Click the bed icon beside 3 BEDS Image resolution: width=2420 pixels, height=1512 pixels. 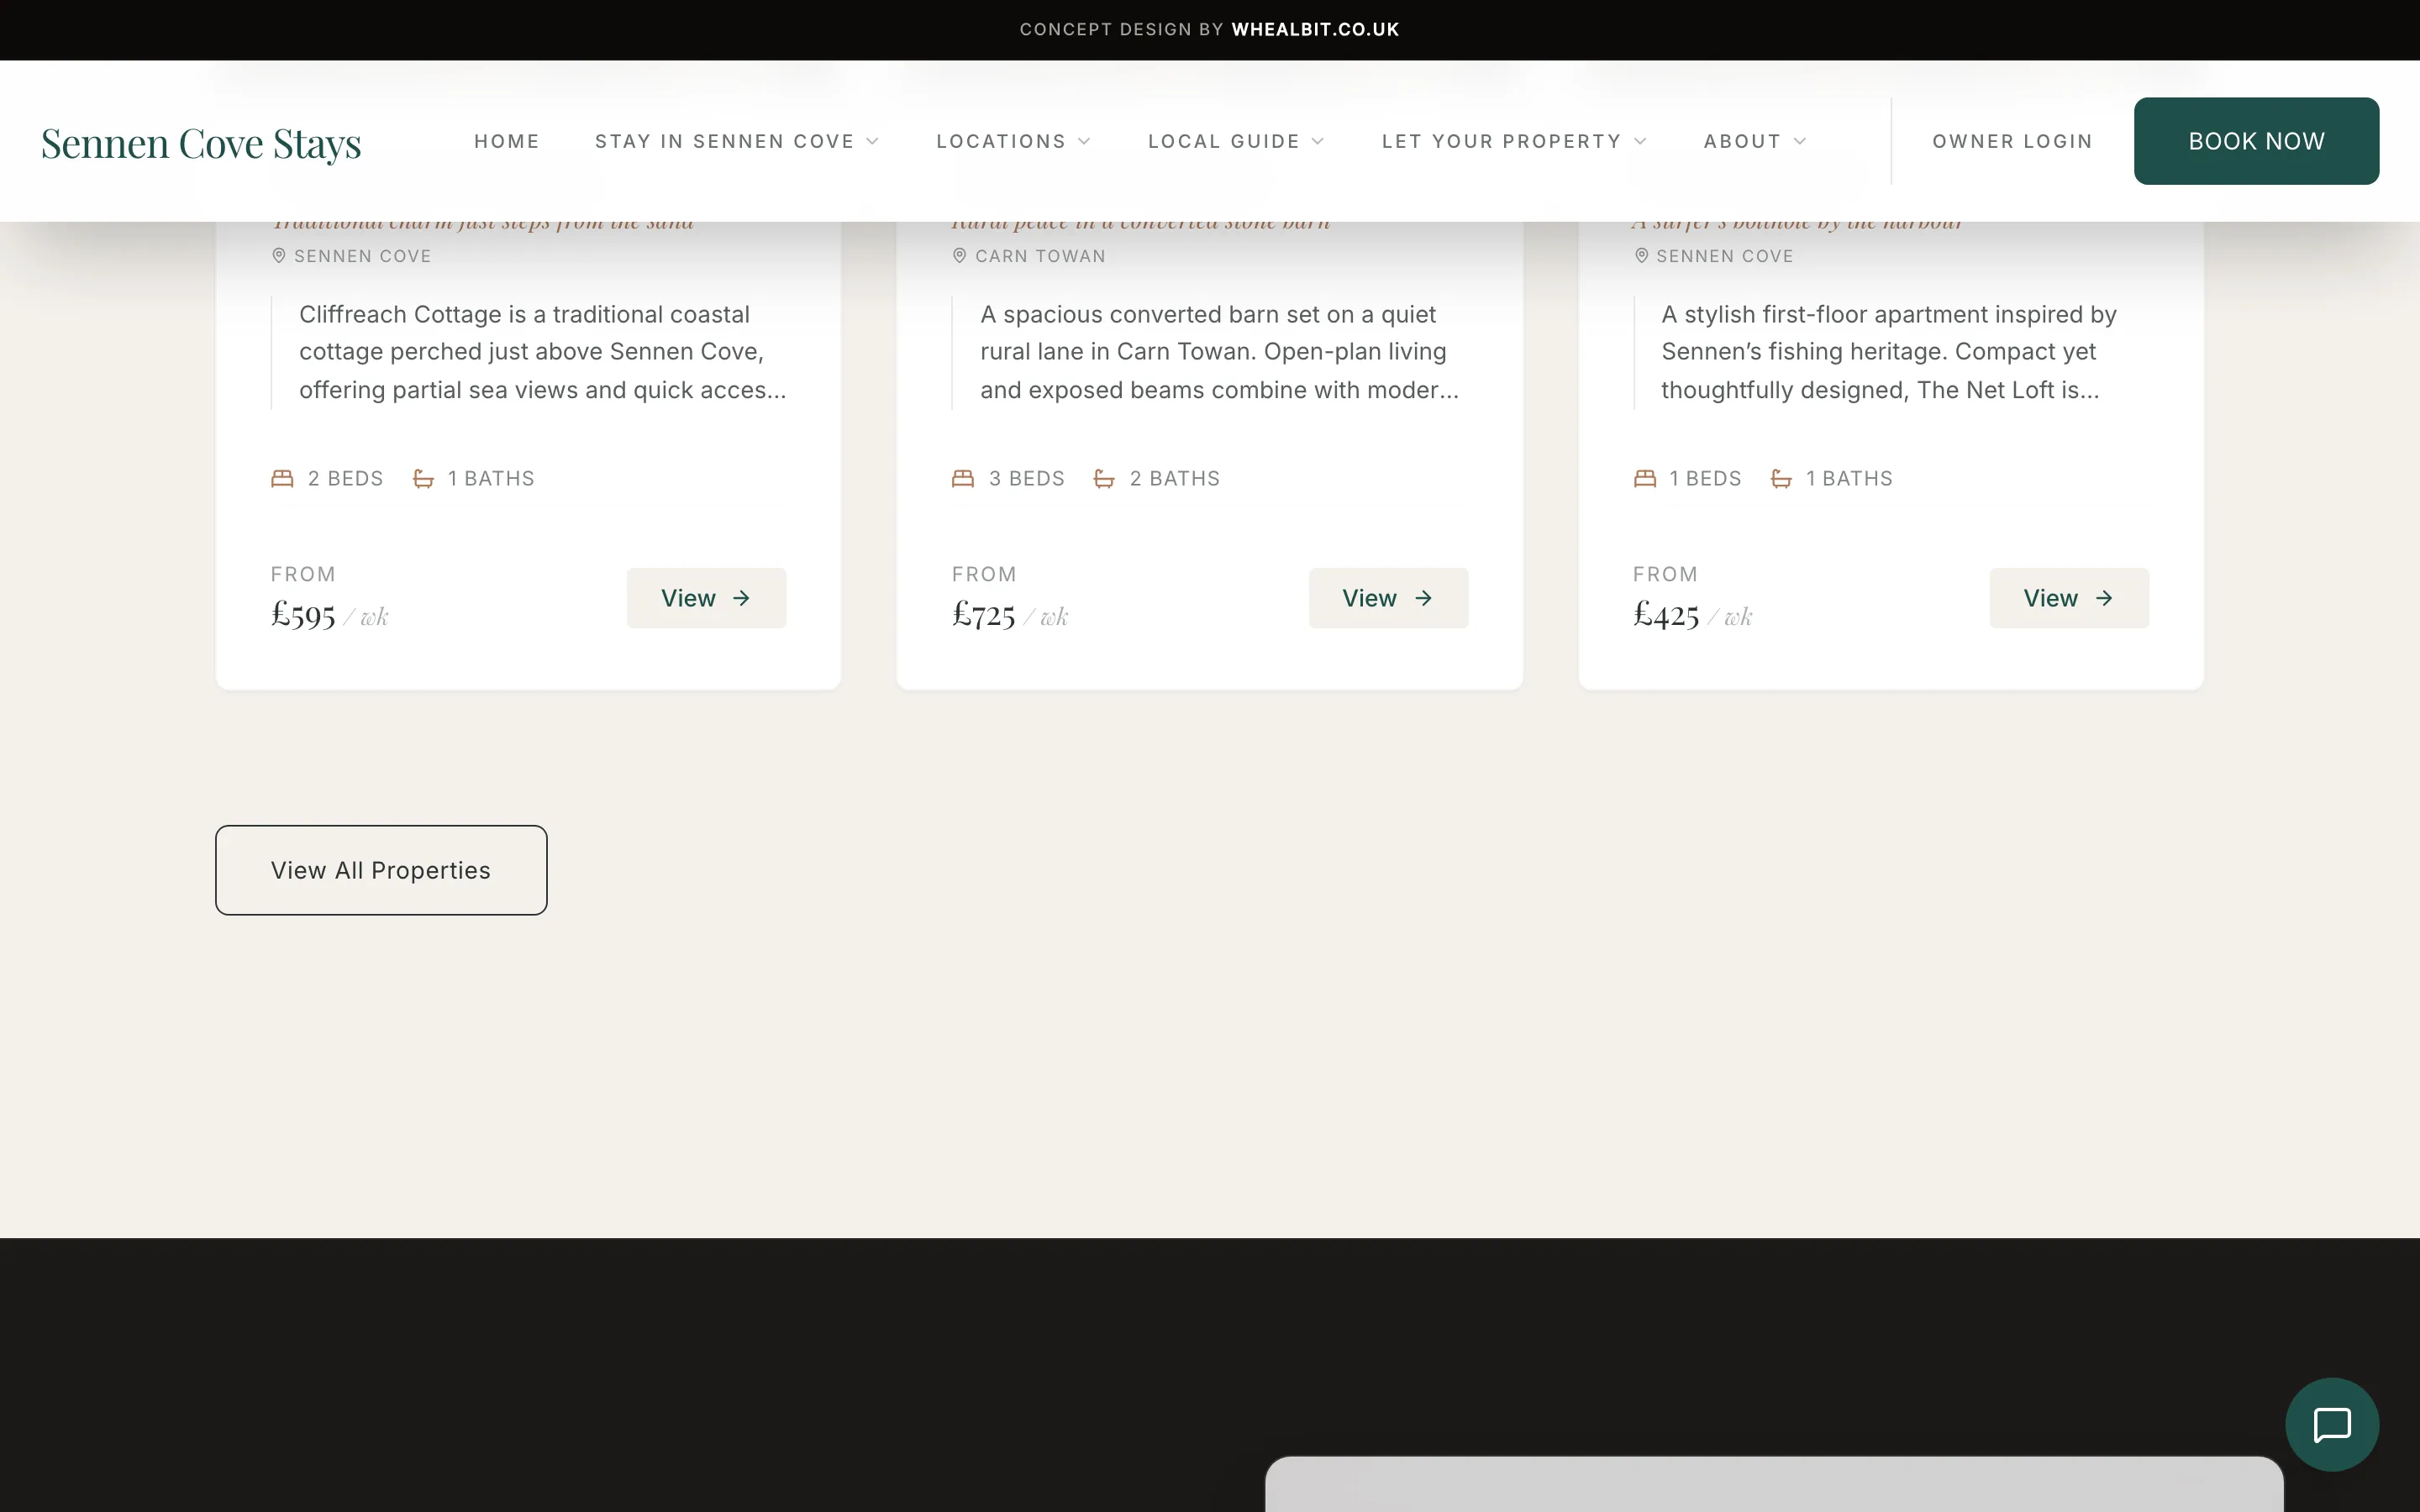tap(963, 479)
